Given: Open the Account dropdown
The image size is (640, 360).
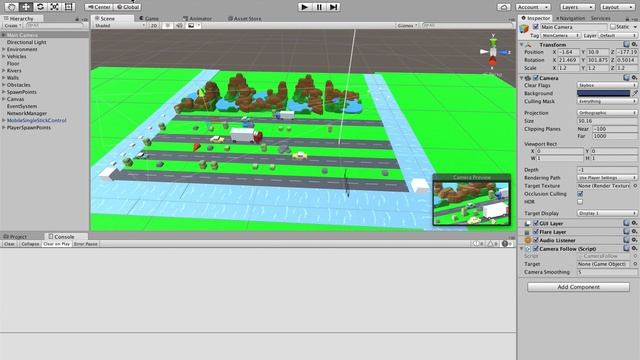Looking at the screenshot, I should [x=533, y=7].
